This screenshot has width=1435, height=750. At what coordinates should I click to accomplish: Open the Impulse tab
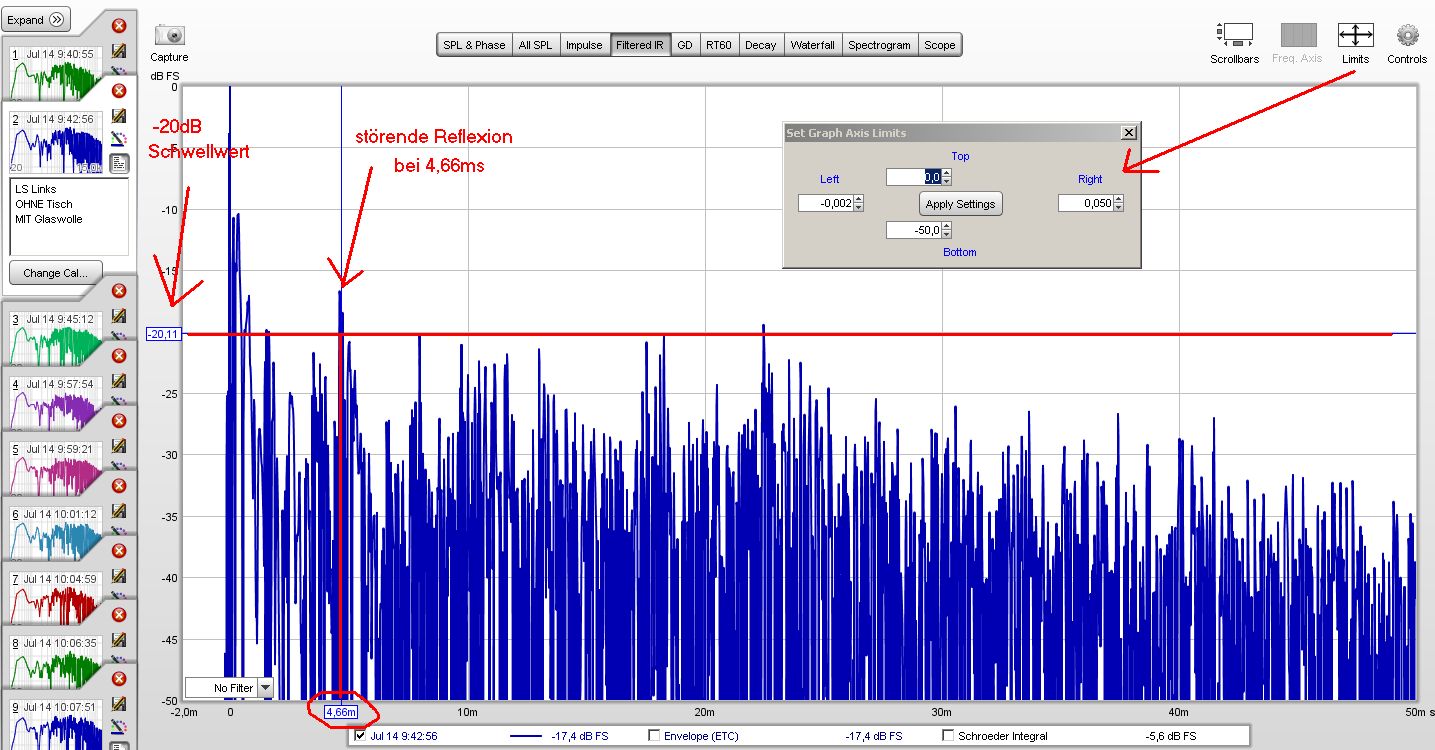(584, 45)
